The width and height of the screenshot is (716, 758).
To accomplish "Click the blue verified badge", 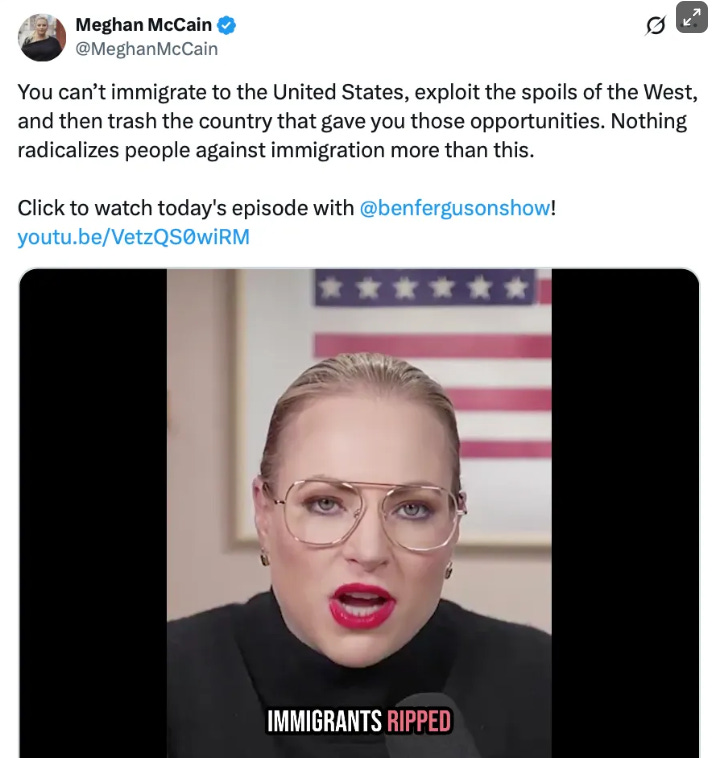I will pos(226,25).
